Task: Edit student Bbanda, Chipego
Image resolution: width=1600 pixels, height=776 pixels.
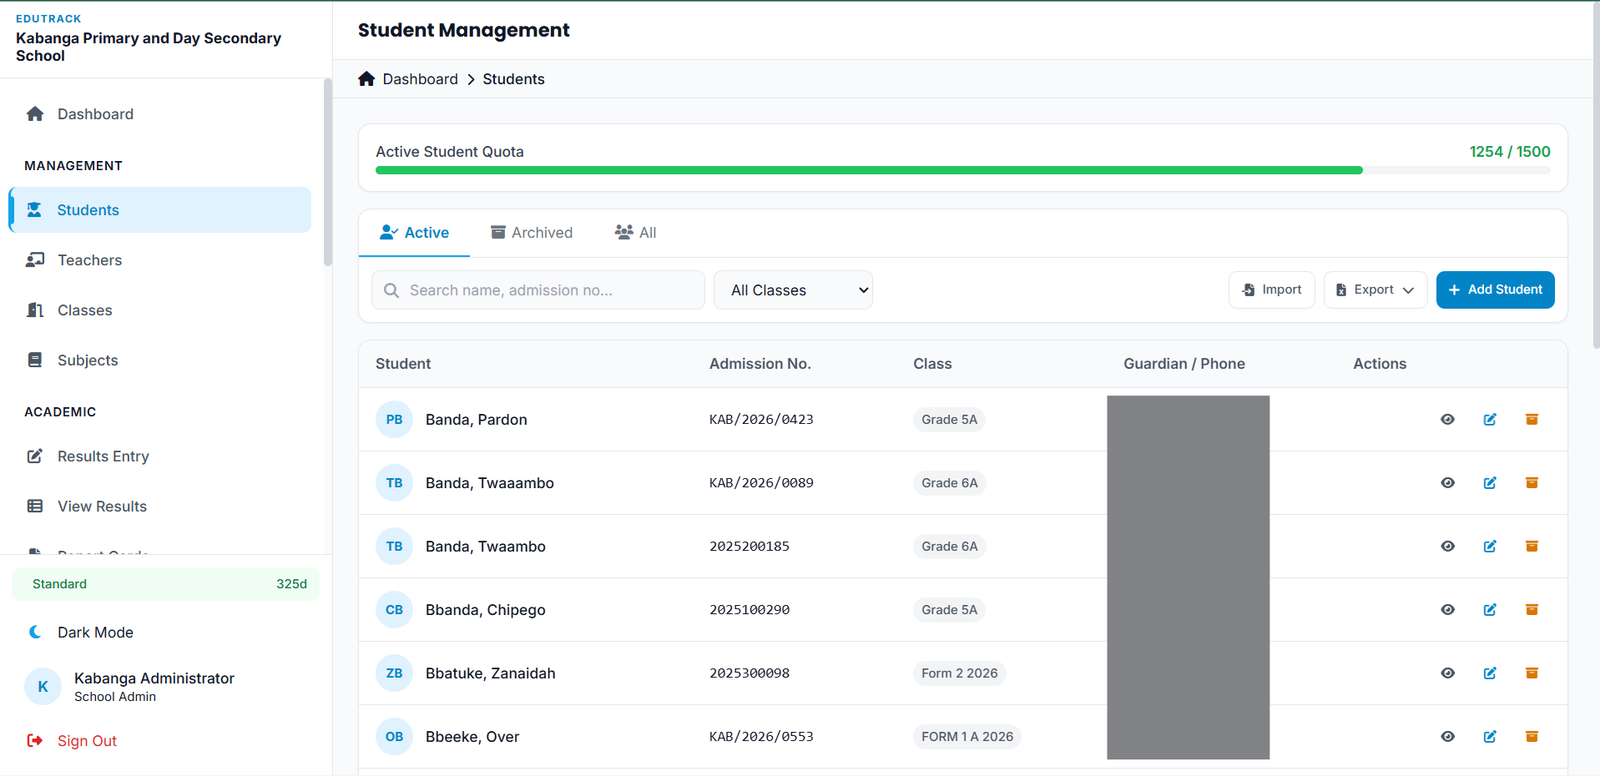Action: [1490, 610]
